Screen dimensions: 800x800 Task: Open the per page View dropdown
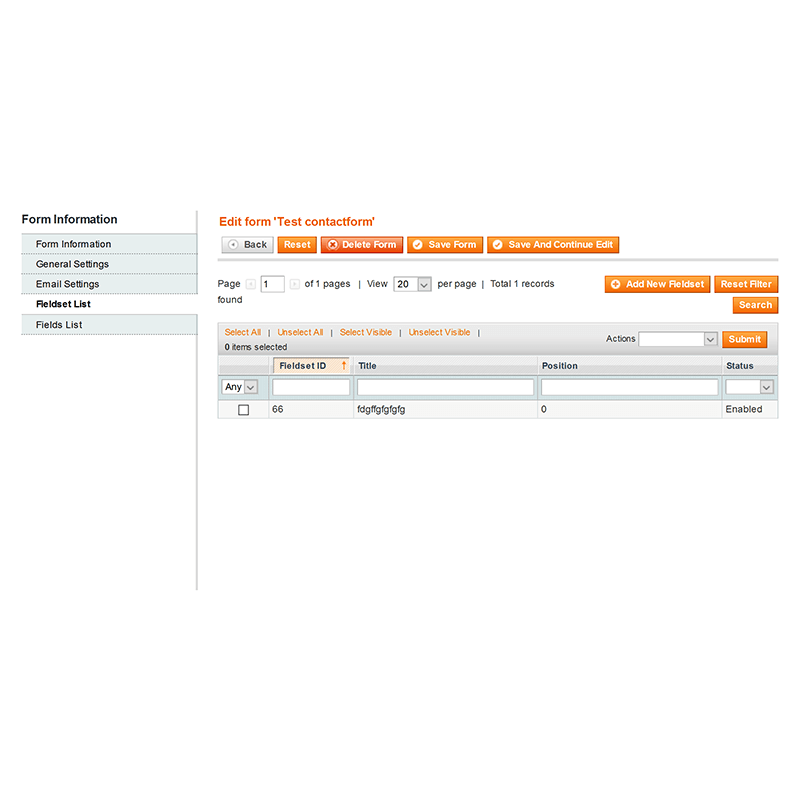tap(412, 284)
